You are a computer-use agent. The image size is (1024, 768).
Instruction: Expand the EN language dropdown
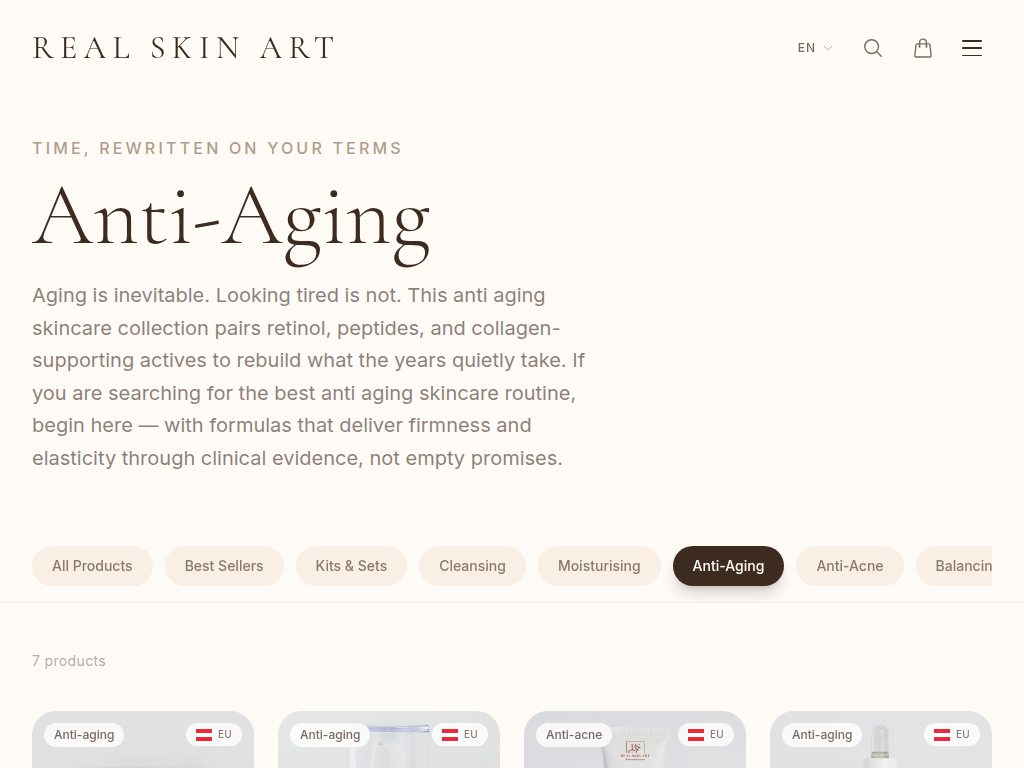pos(814,48)
